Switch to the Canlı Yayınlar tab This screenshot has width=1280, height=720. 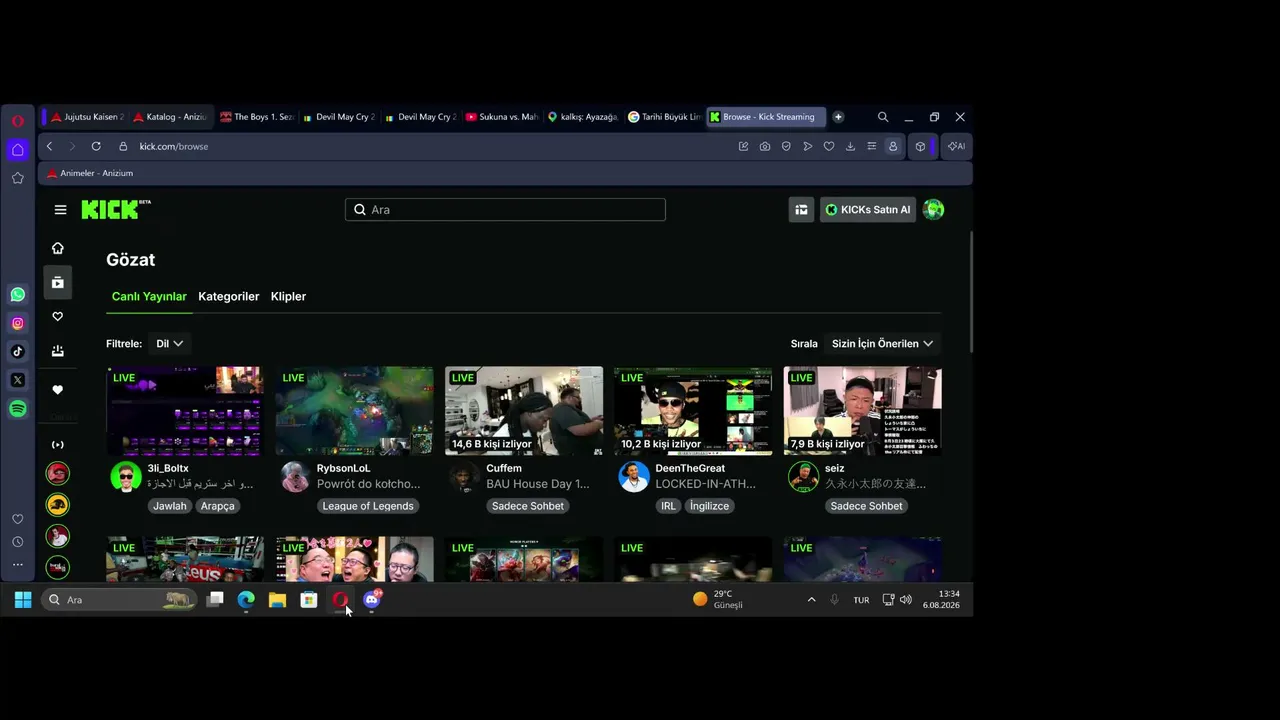[x=149, y=297]
